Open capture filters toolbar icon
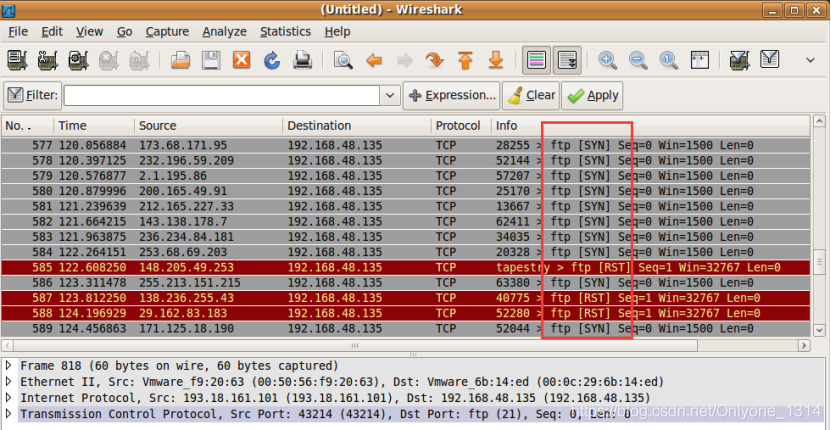 coord(739,60)
